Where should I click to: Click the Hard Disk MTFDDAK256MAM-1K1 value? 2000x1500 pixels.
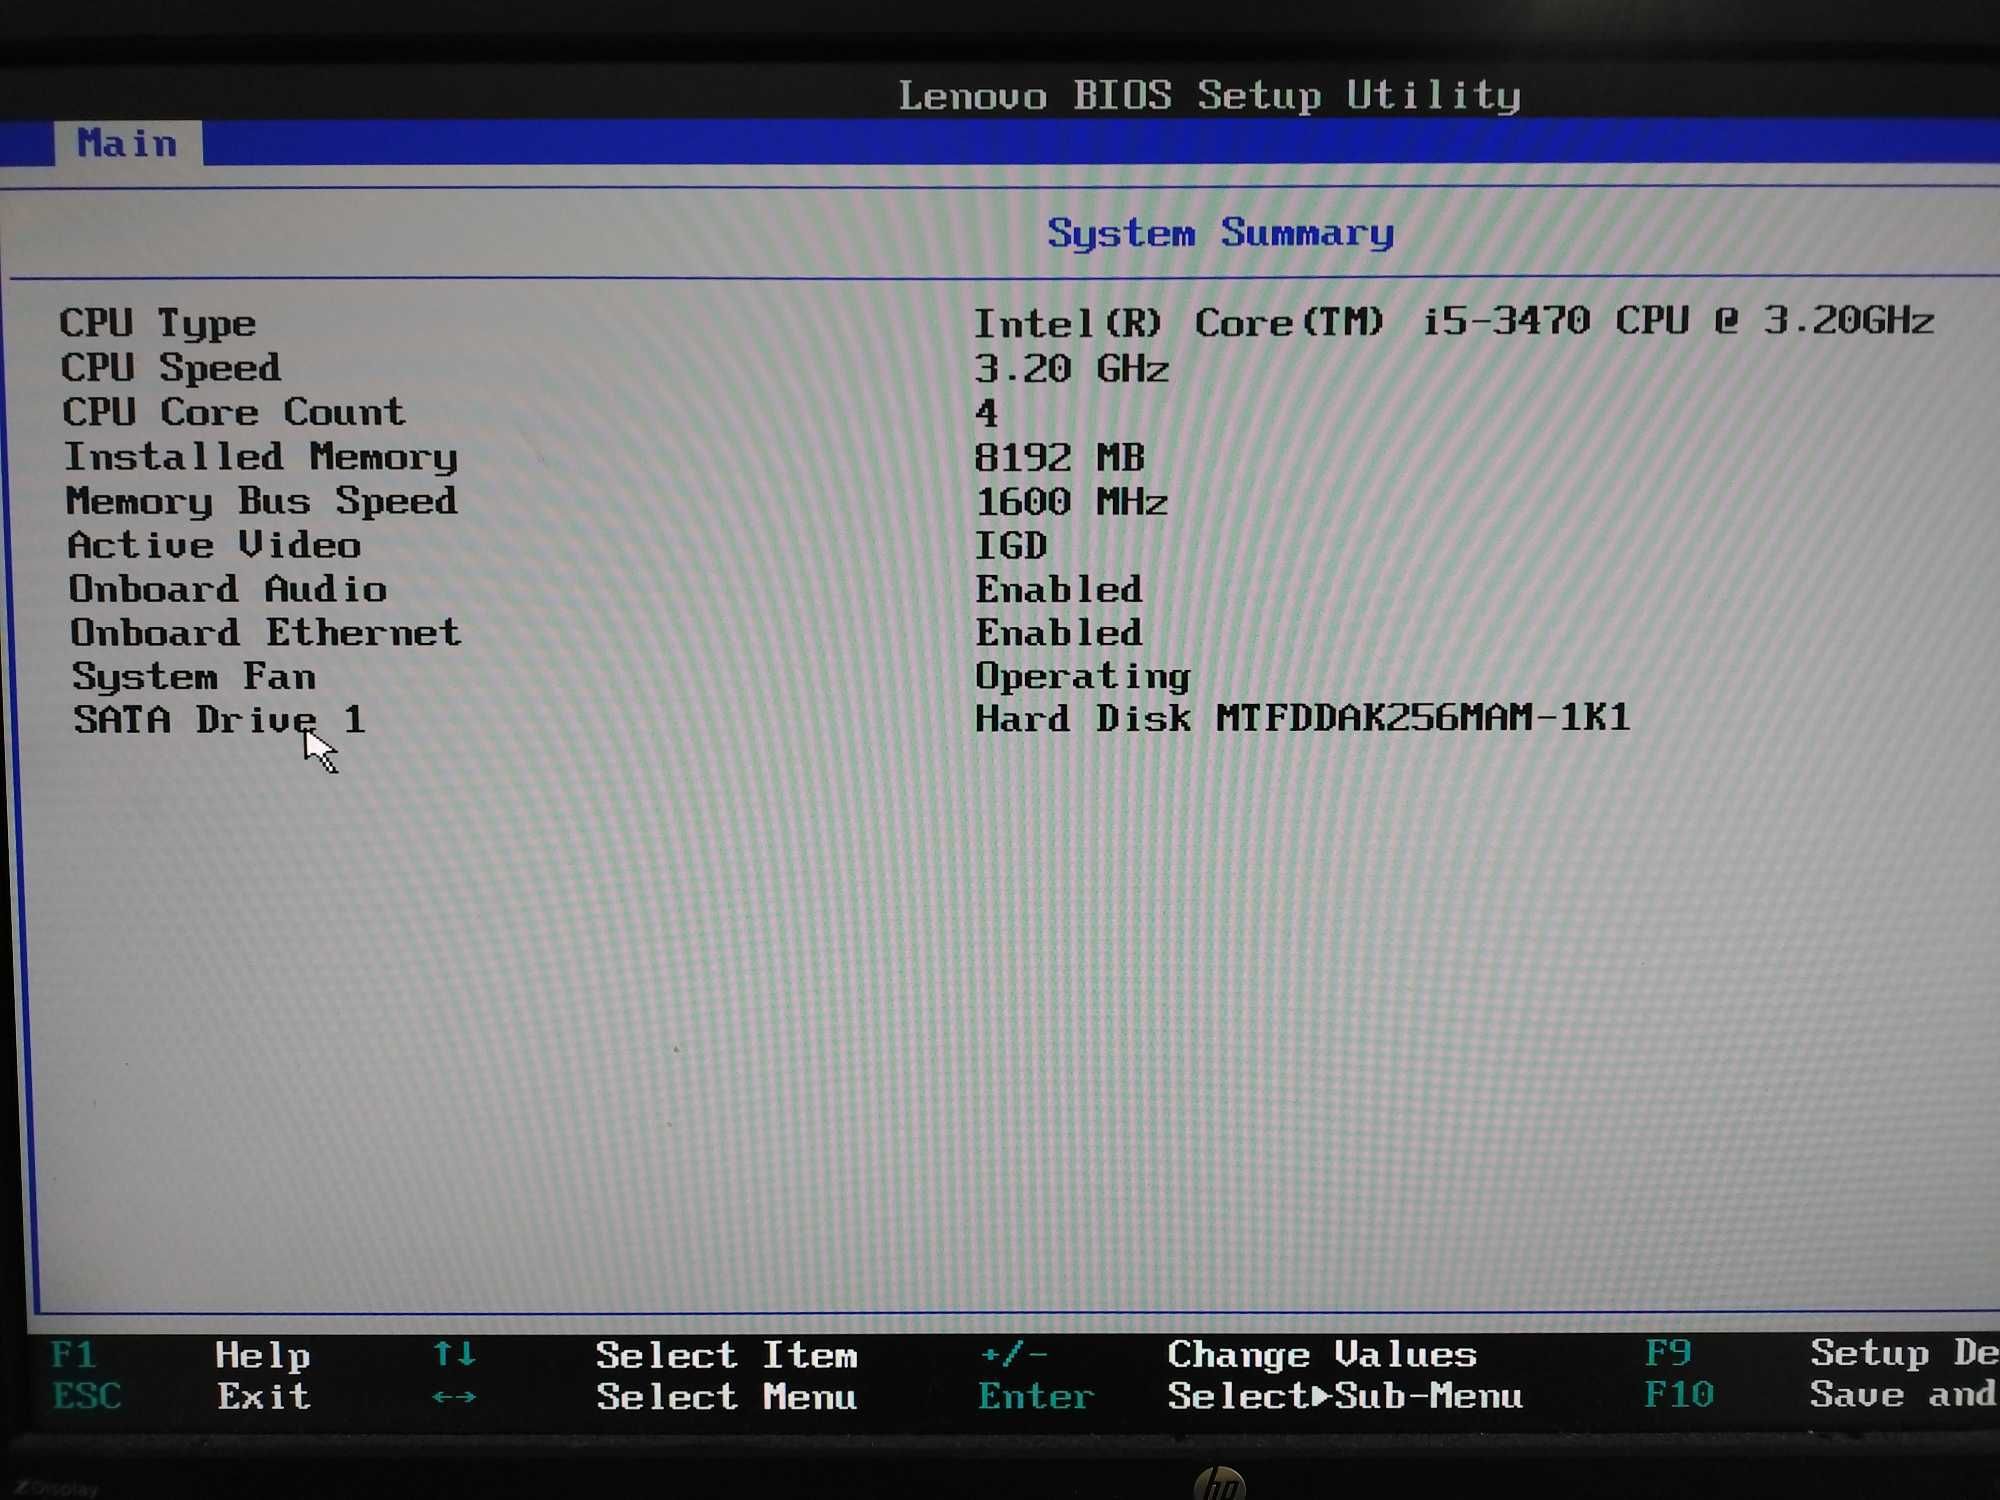(1303, 718)
